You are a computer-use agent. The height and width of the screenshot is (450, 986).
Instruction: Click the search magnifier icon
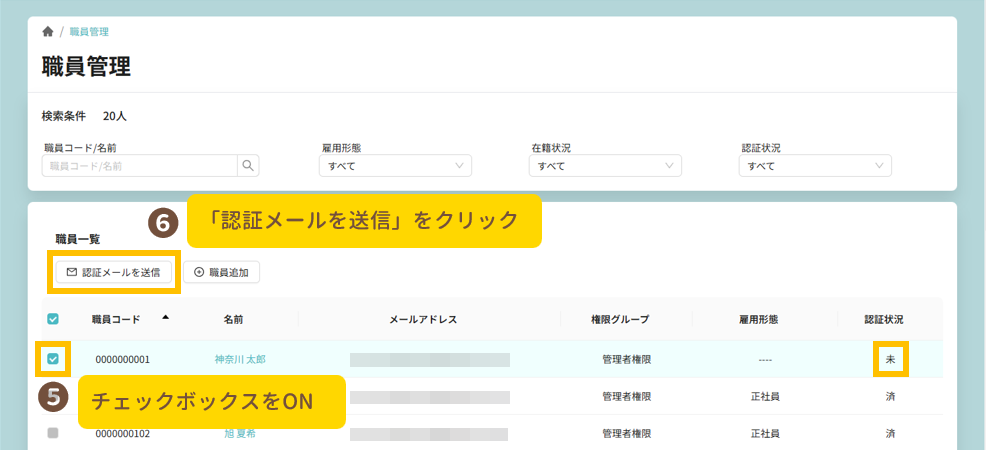coord(248,166)
